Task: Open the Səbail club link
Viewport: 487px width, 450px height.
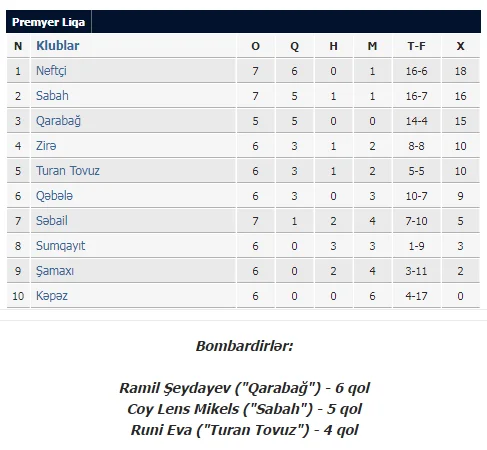Action: (52, 221)
